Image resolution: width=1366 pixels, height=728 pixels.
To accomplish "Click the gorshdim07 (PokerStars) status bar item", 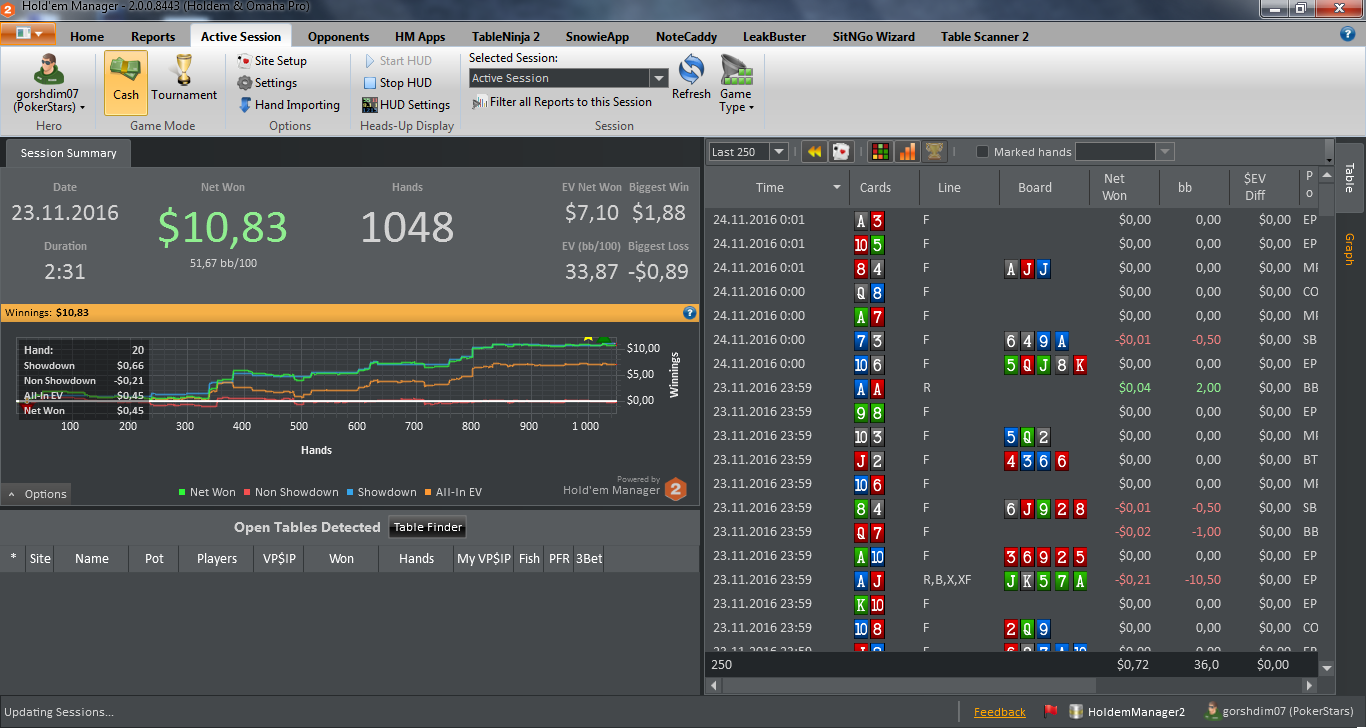I will (x=1279, y=712).
